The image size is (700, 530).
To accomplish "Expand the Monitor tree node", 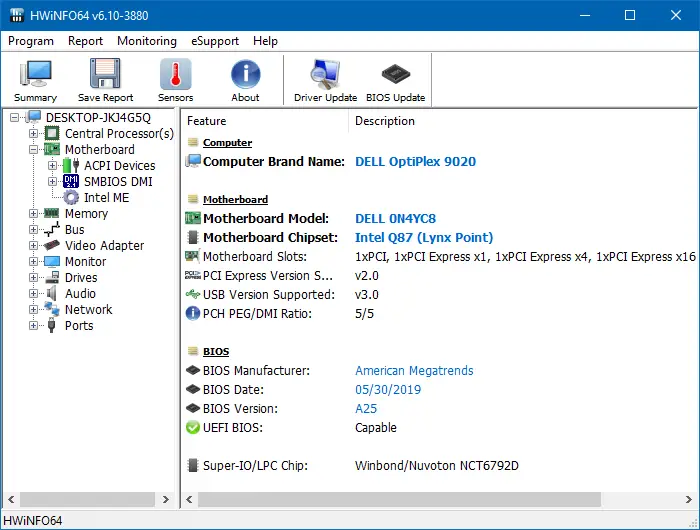I will (33, 262).
